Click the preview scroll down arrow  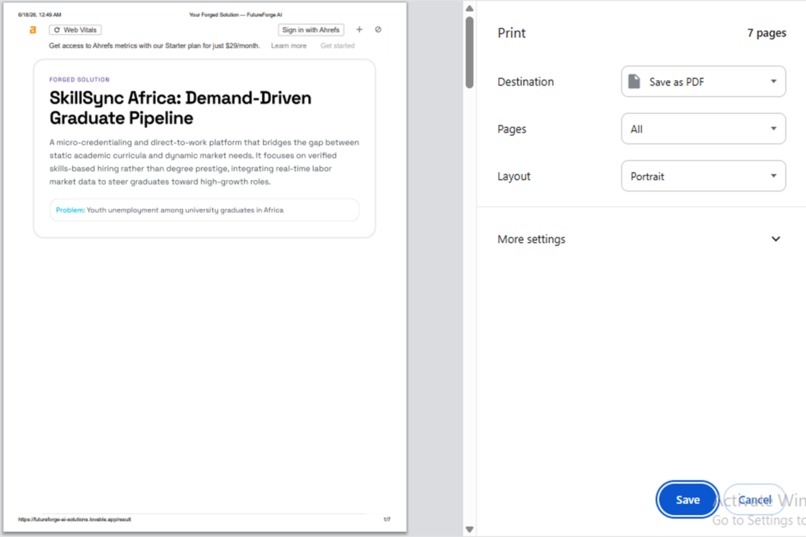click(469, 529)
